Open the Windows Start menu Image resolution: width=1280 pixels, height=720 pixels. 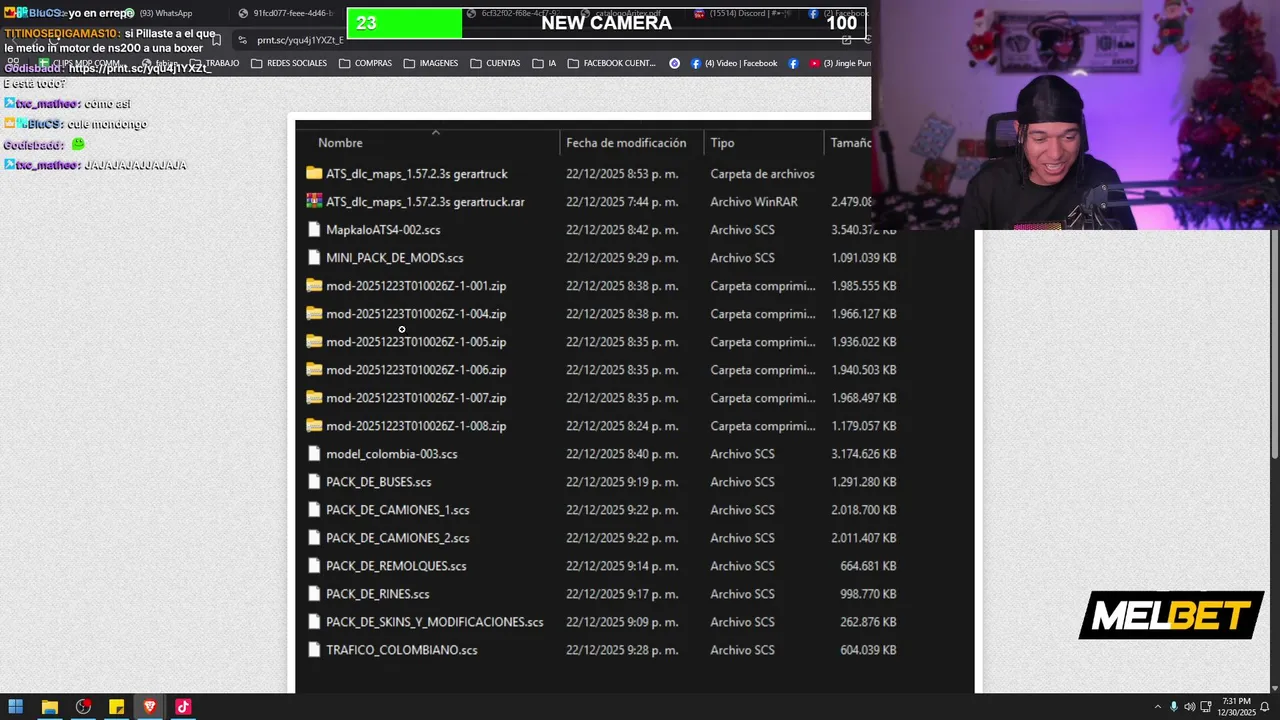(16, 707)
